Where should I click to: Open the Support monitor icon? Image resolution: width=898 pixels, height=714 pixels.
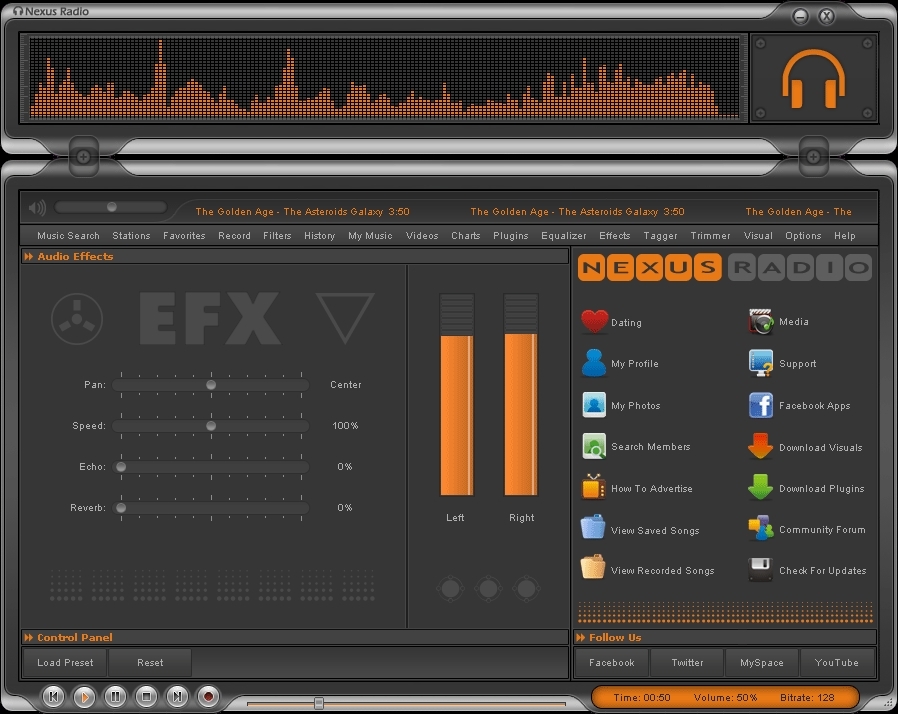[x=761, y=363]
